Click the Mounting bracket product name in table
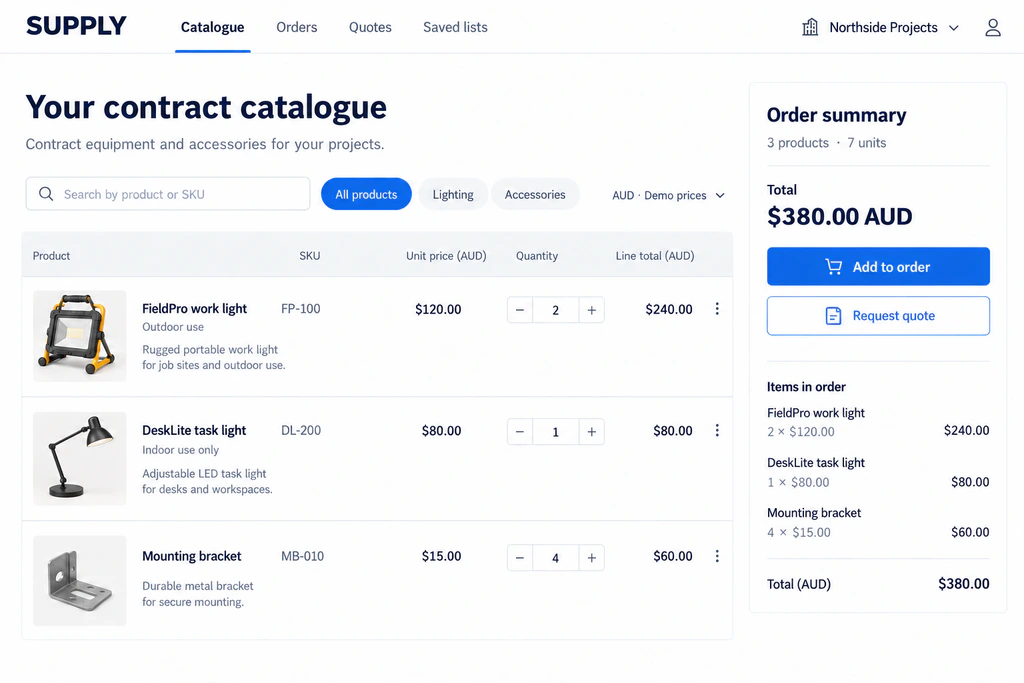The width and height of the screenshot is (1024, 683). 192,556
